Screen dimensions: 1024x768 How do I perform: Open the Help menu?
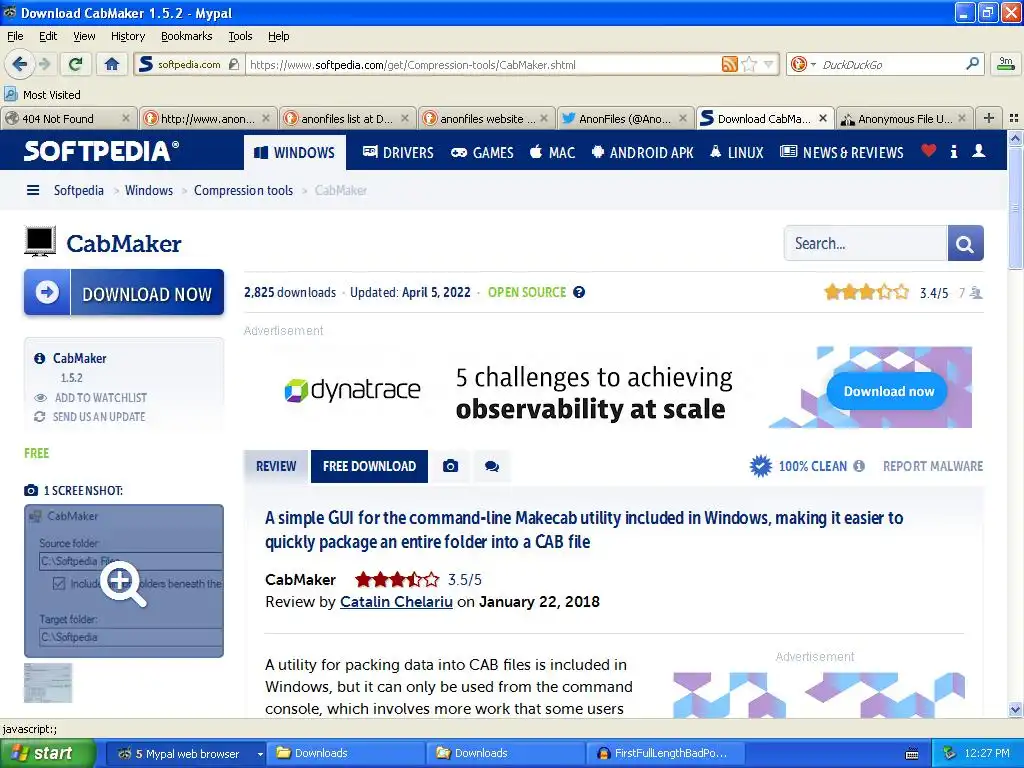(278, 36)
